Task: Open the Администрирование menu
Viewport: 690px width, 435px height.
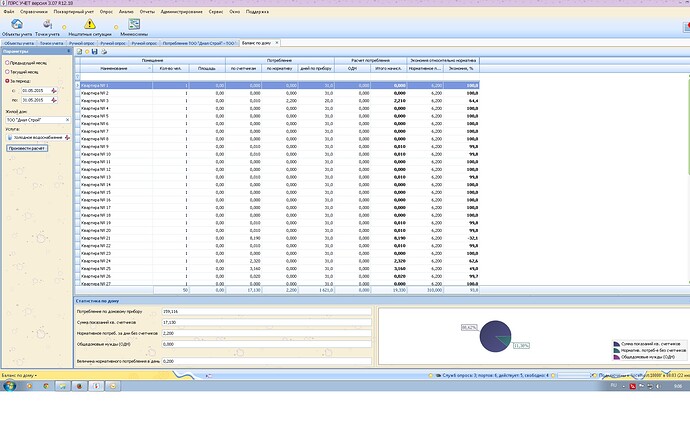Action: (182, 12)
